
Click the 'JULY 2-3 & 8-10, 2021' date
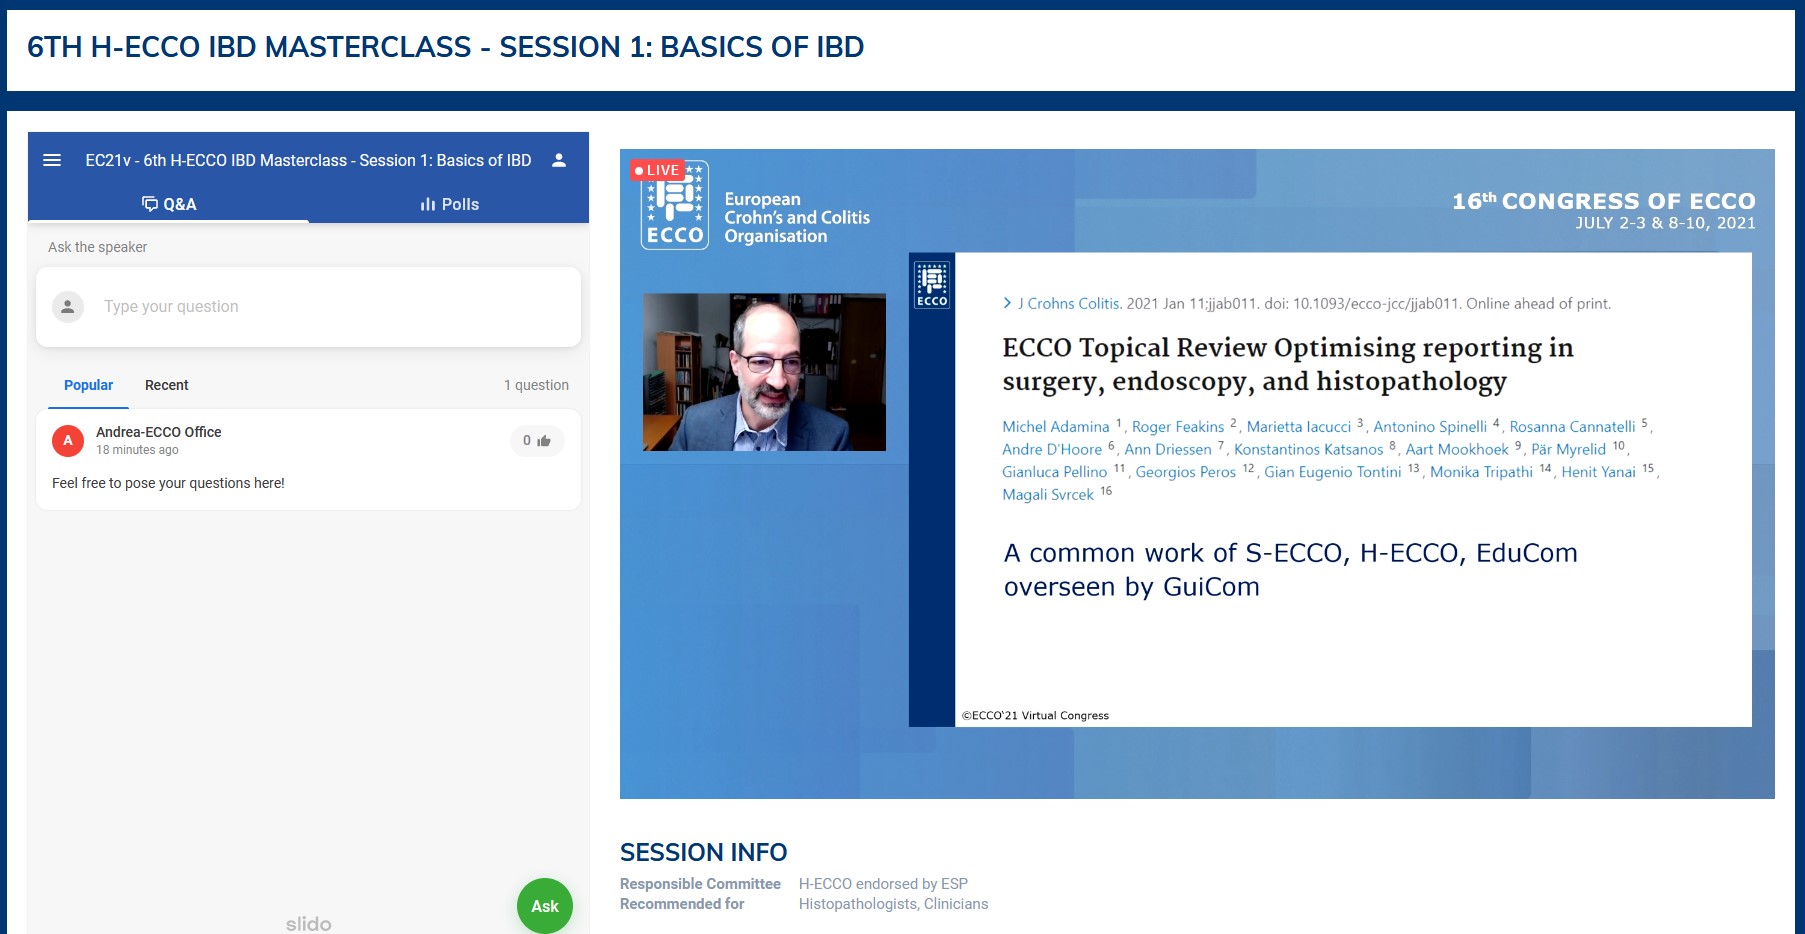(x=1665, y=223)
